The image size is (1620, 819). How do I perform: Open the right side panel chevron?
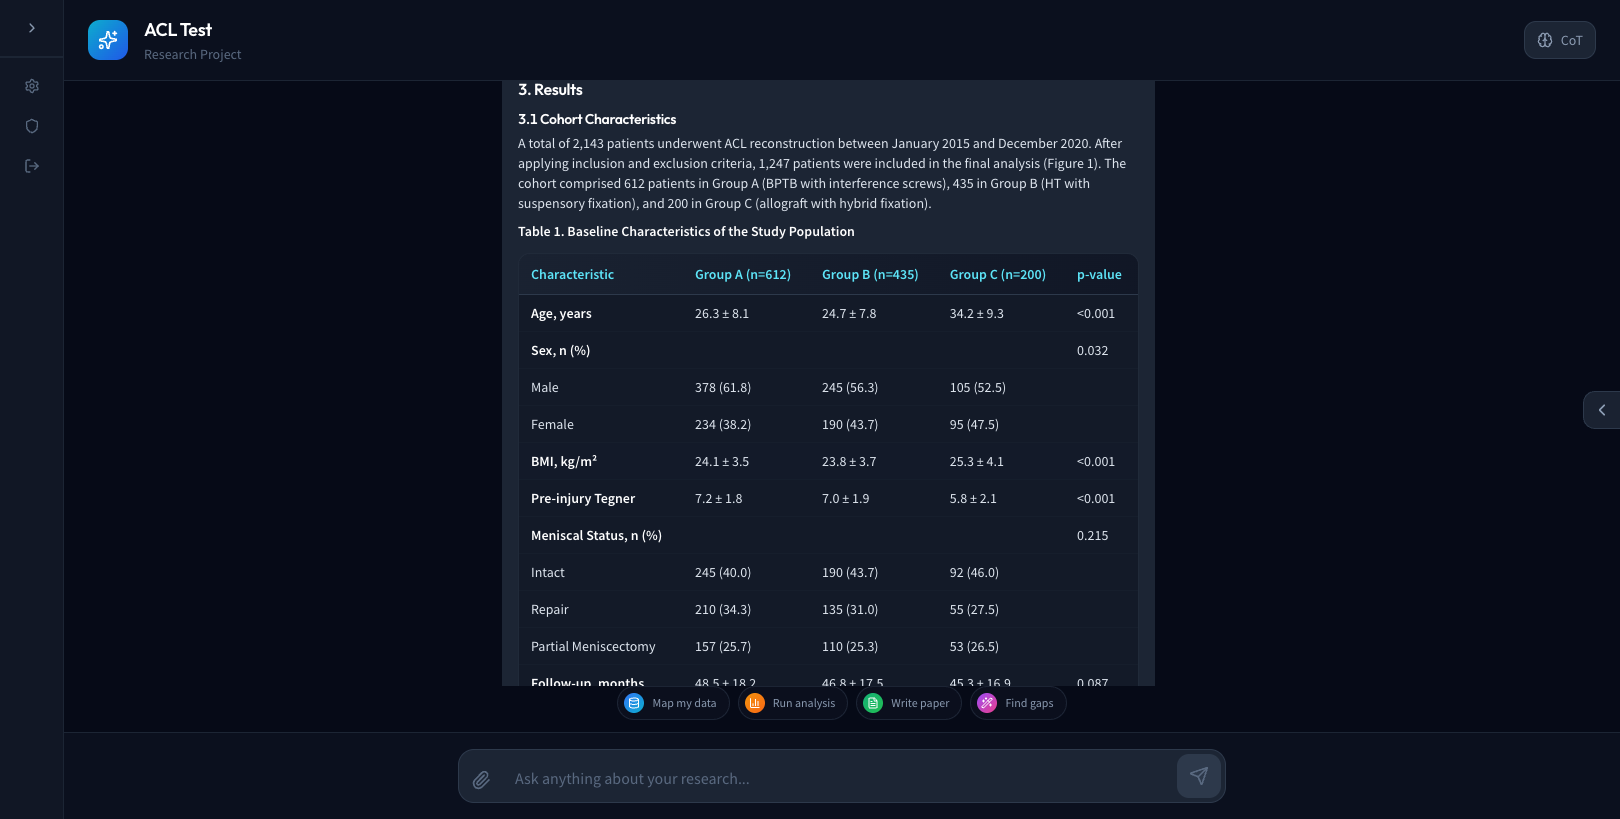pyautogui.click(x=1601, y=410)
